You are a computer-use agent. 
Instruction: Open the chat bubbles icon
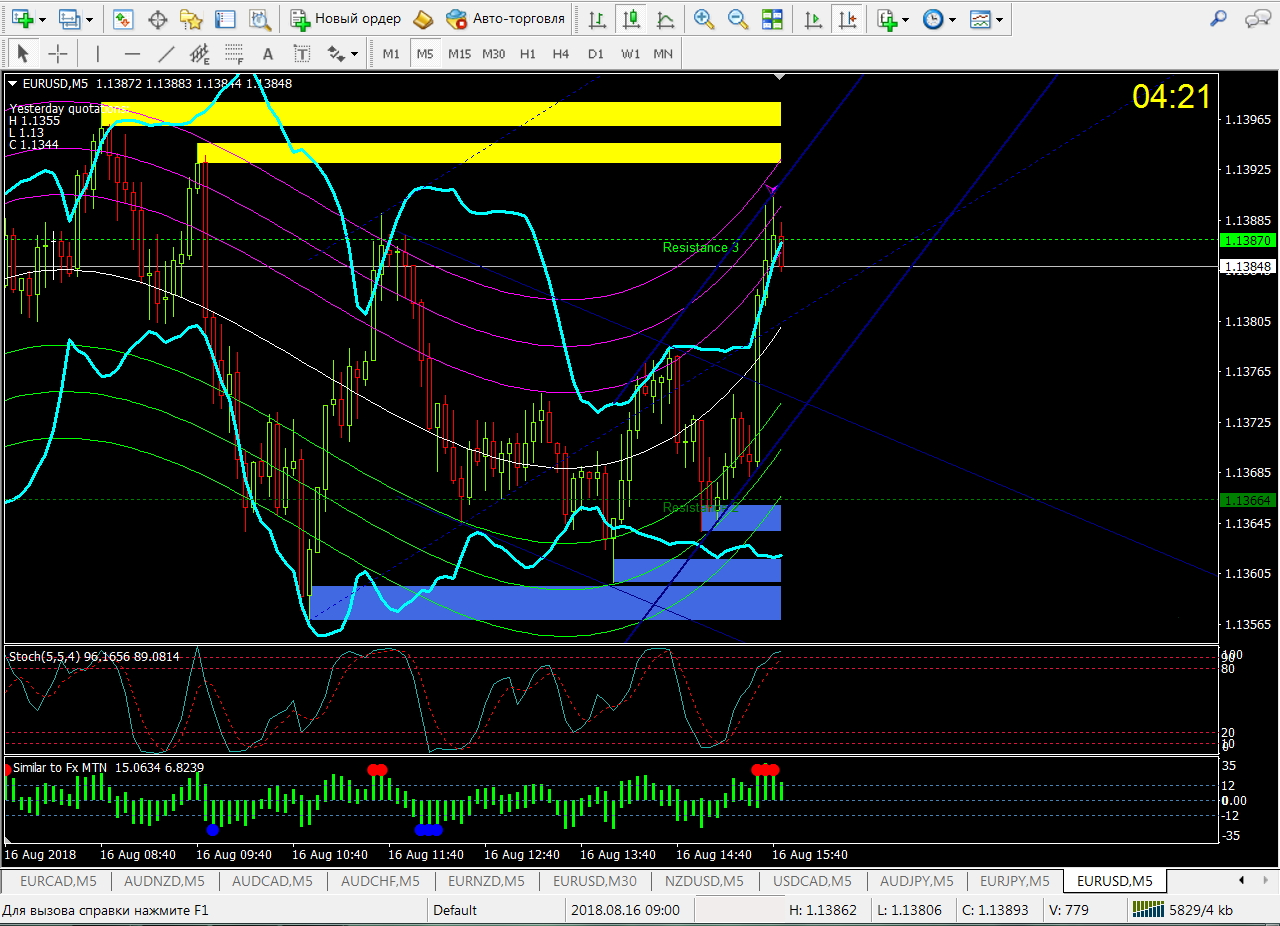pyautogui.click(x=1257, y=19)
